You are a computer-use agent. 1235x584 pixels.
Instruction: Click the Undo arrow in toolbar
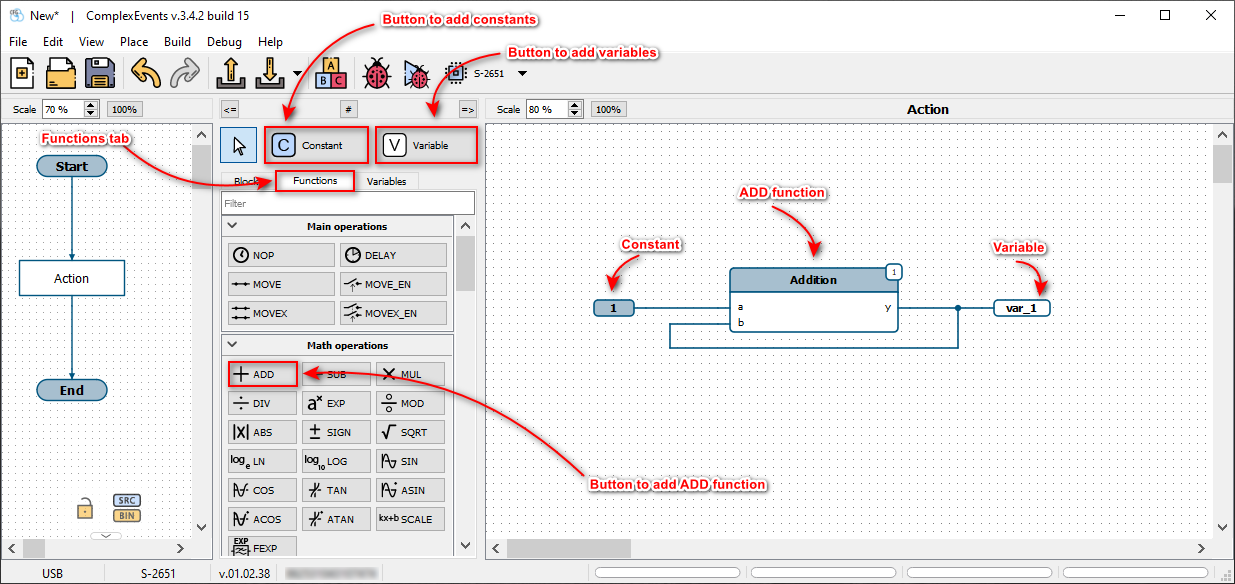[x=146, y=74]
